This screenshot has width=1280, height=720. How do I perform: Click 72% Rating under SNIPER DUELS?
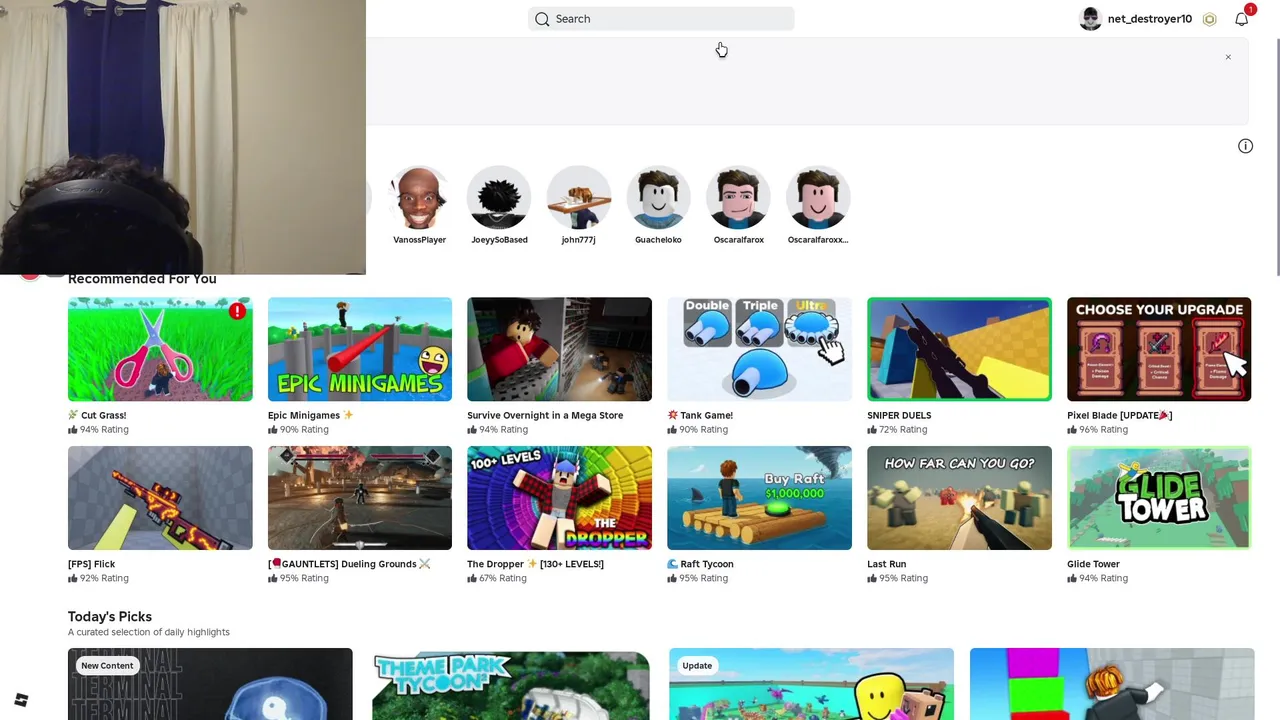[x=899, y=430]
